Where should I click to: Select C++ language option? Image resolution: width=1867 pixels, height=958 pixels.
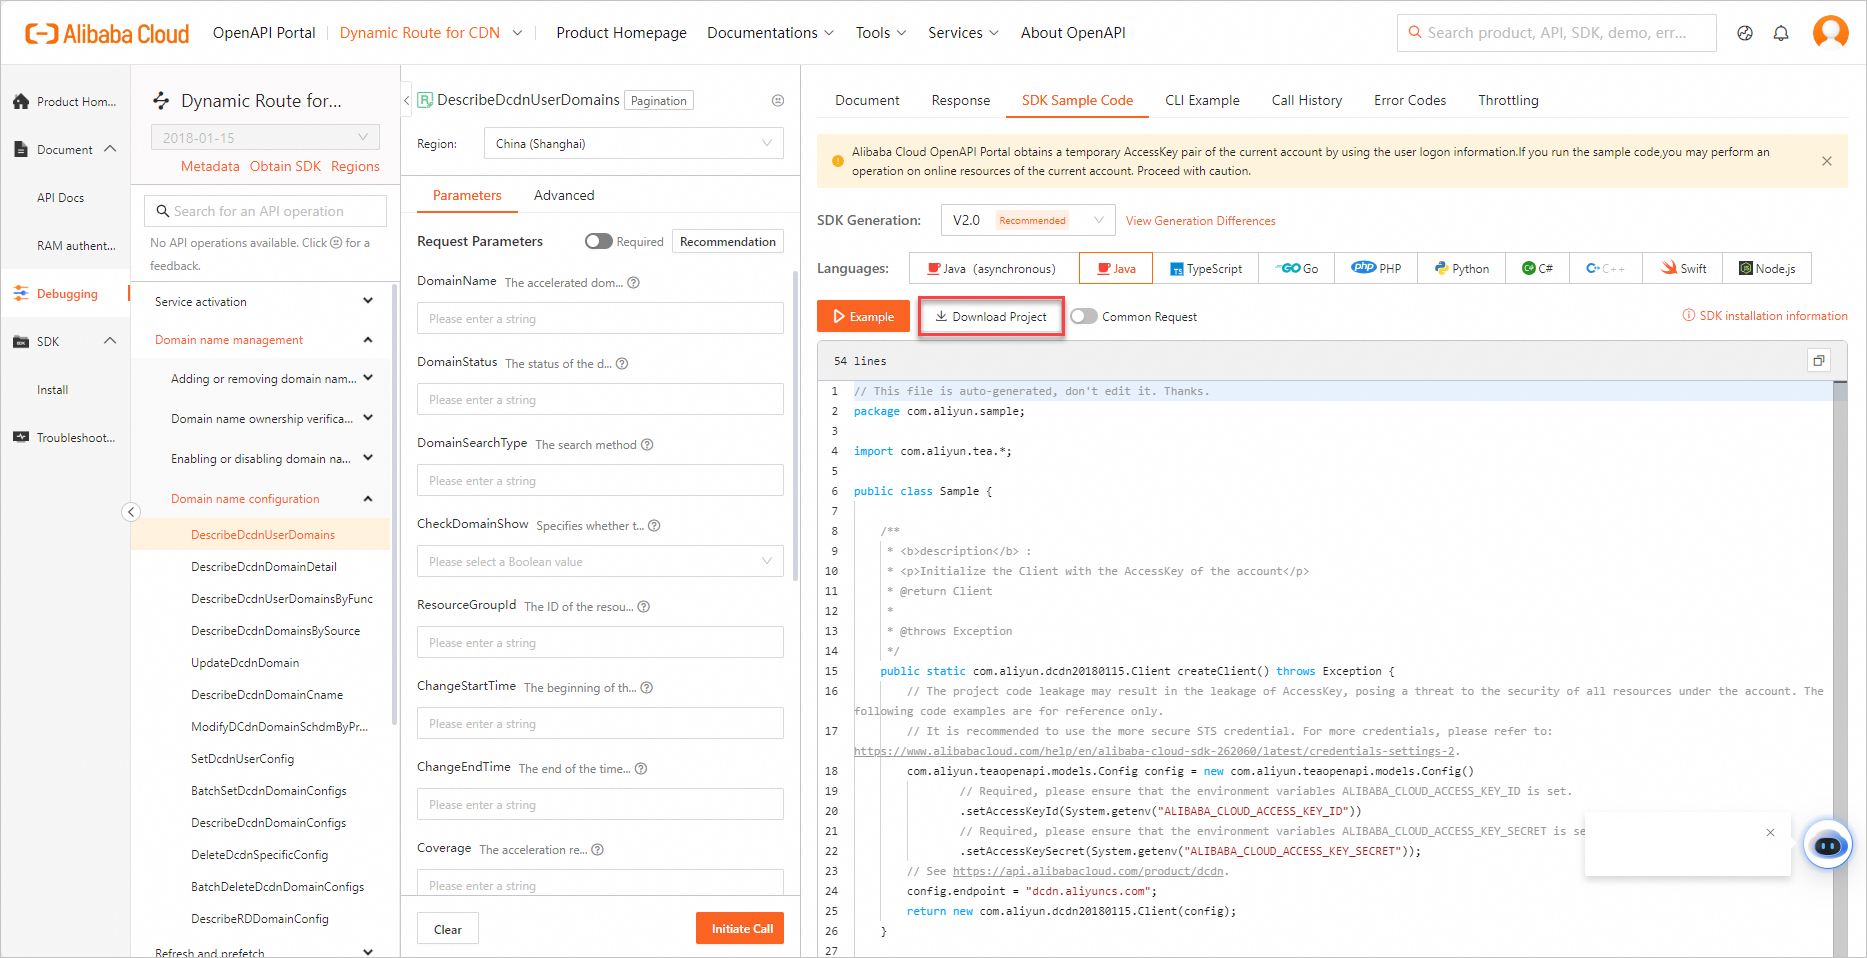pos(1606,268)
